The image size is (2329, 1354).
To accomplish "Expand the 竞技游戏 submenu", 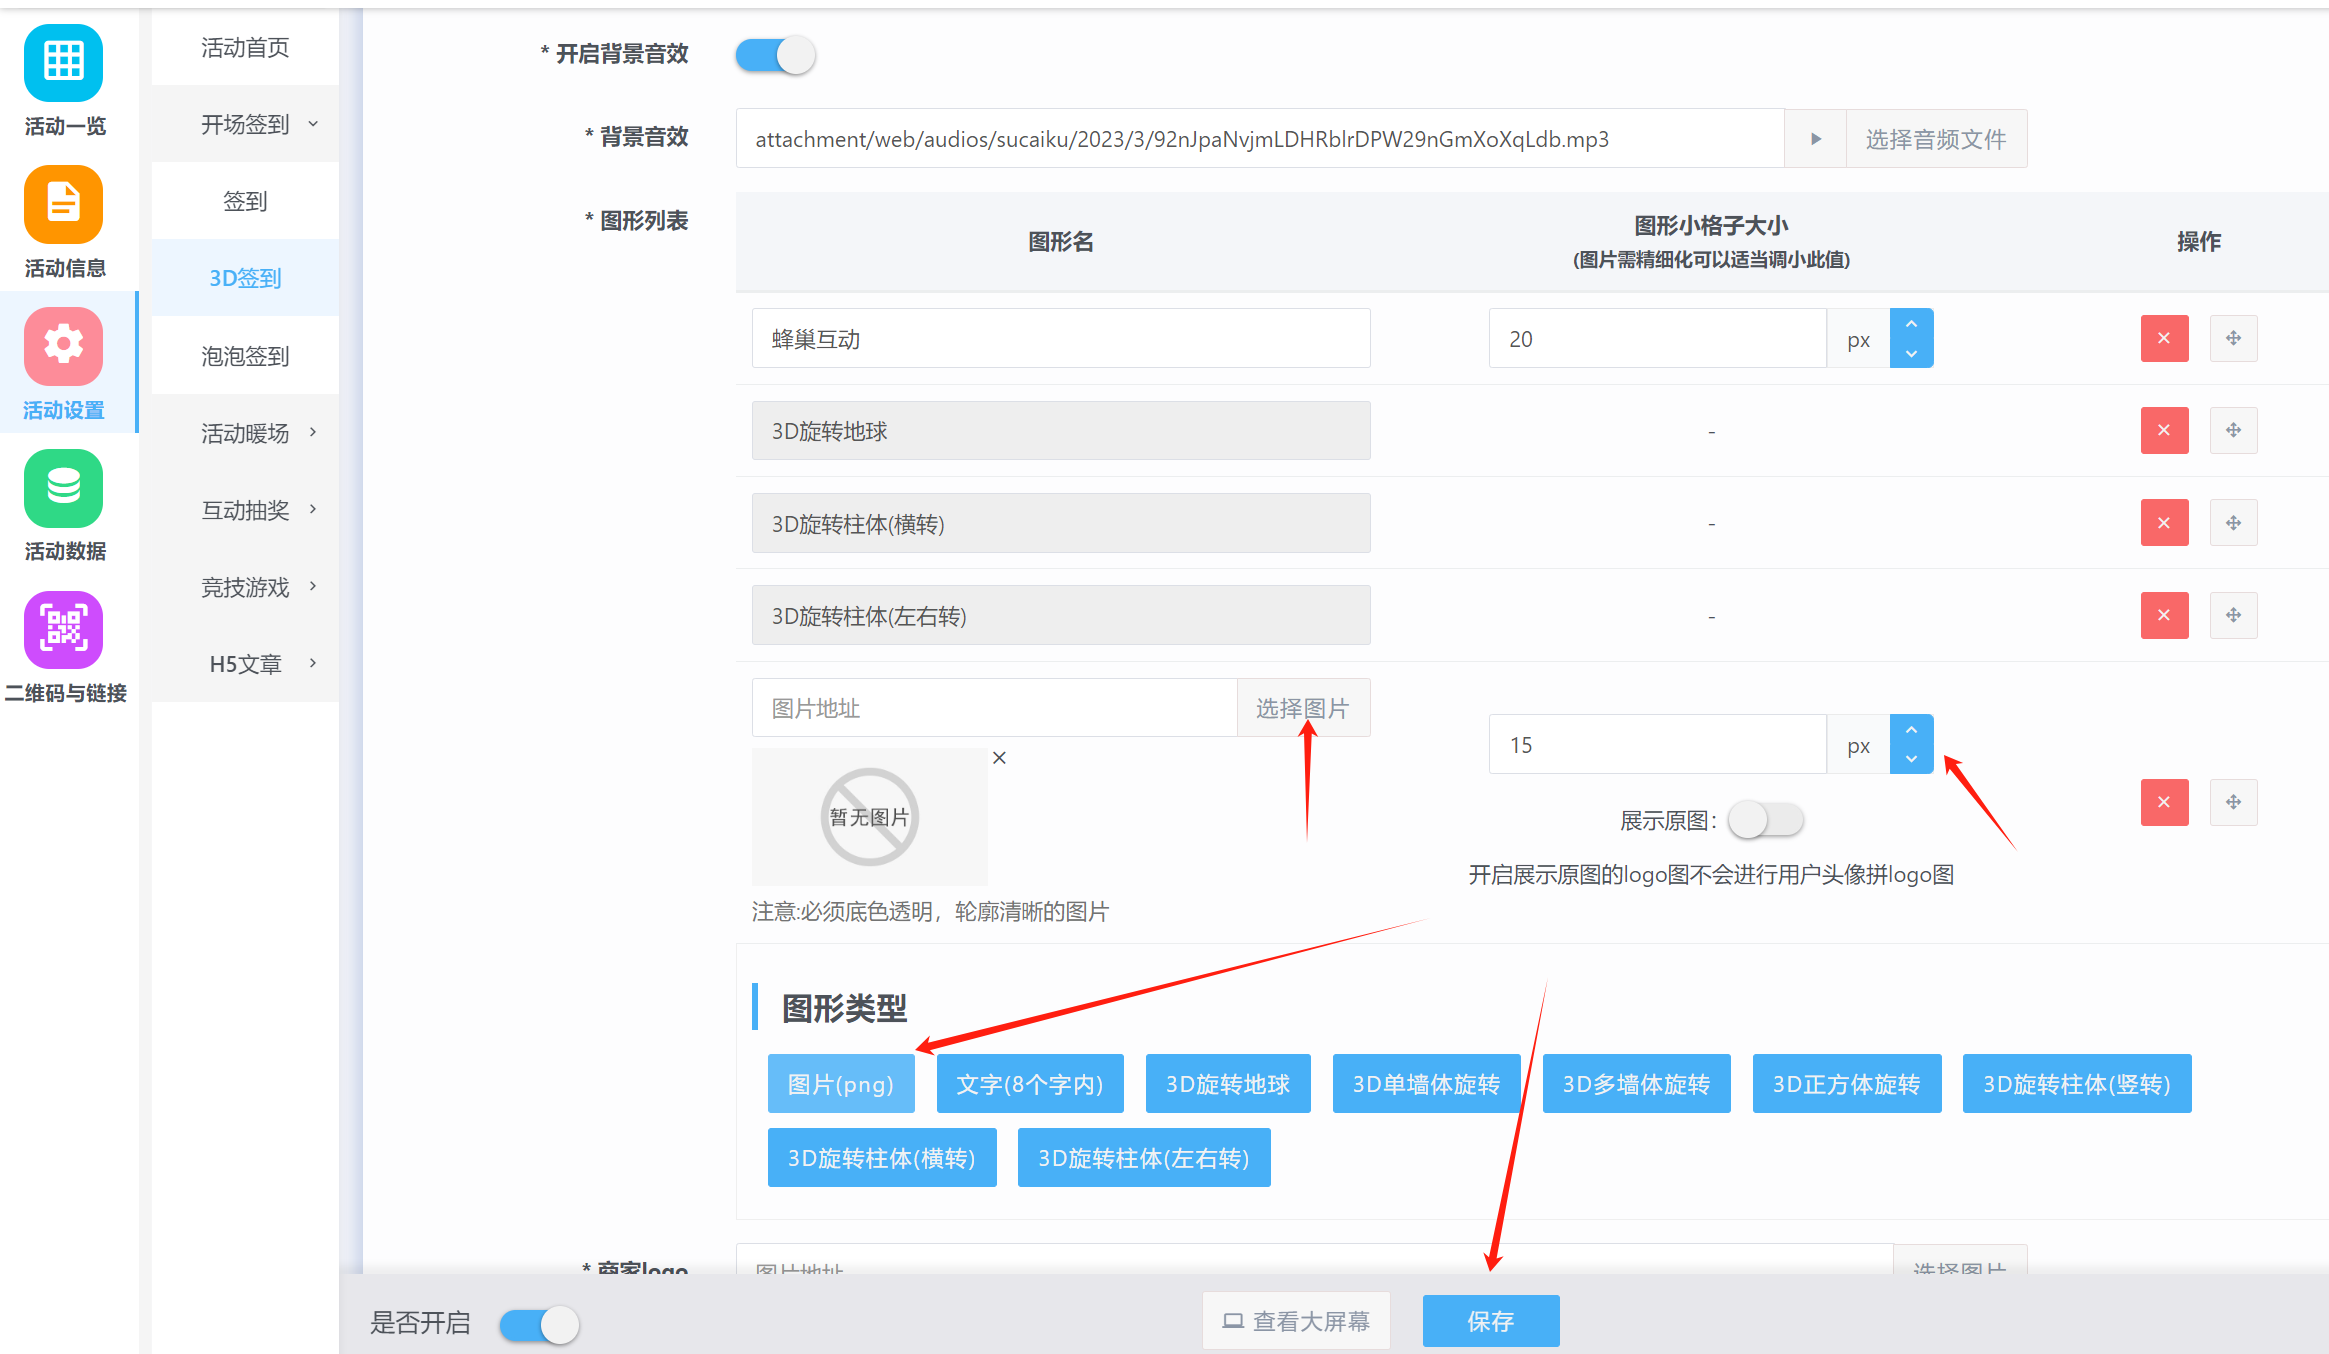I will pos(245,587).
